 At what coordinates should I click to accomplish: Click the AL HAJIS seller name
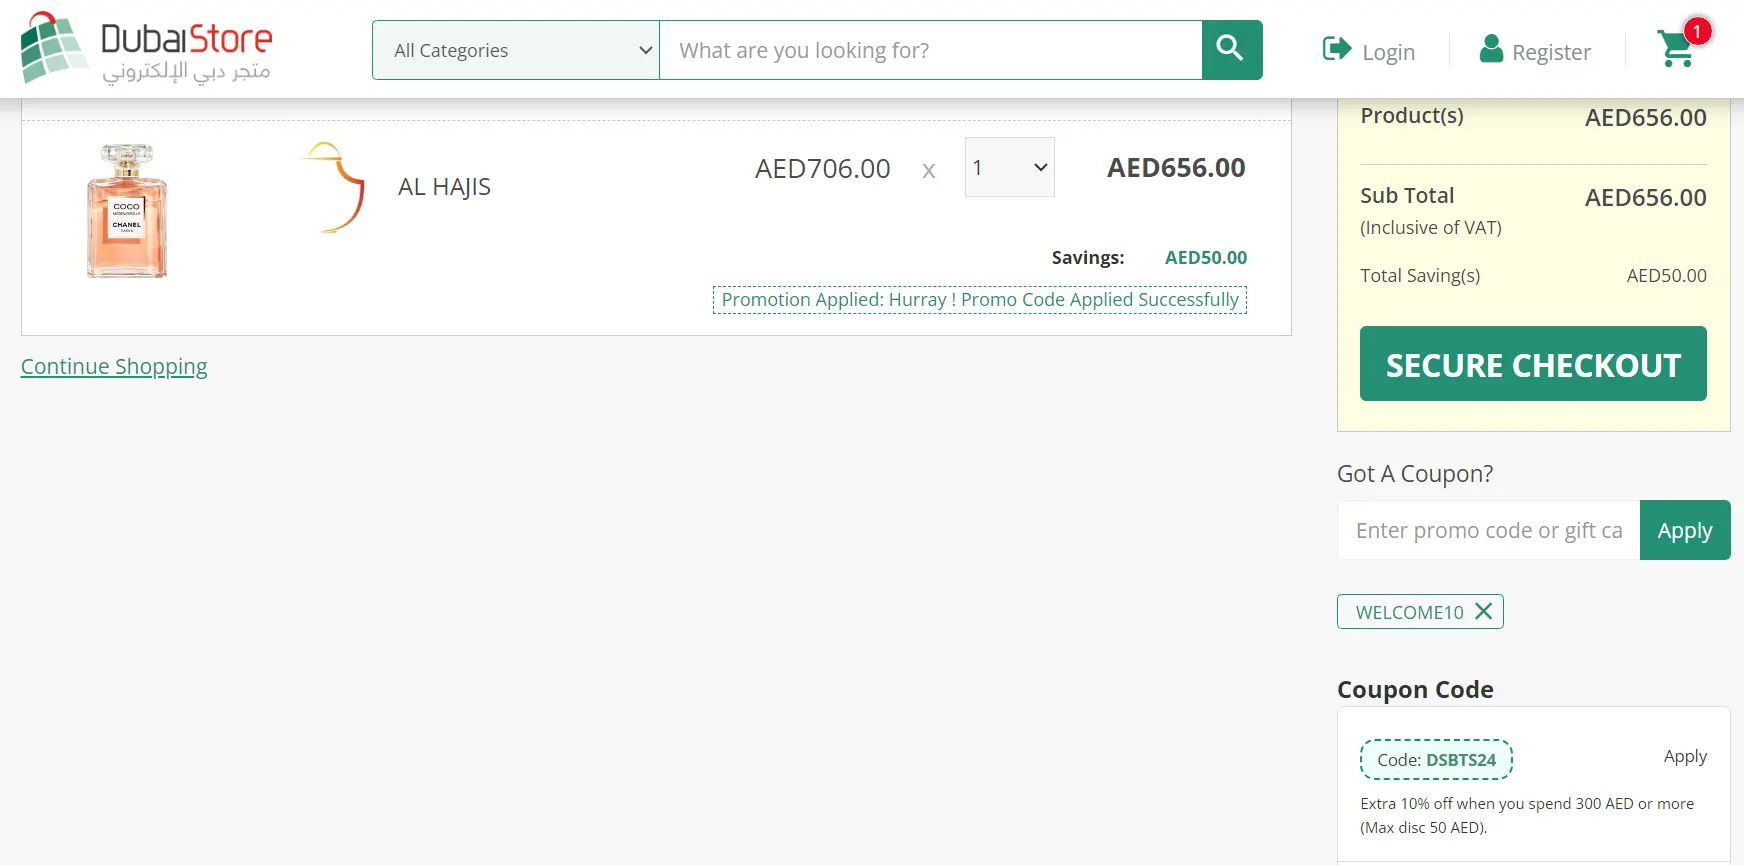point(444,187)
